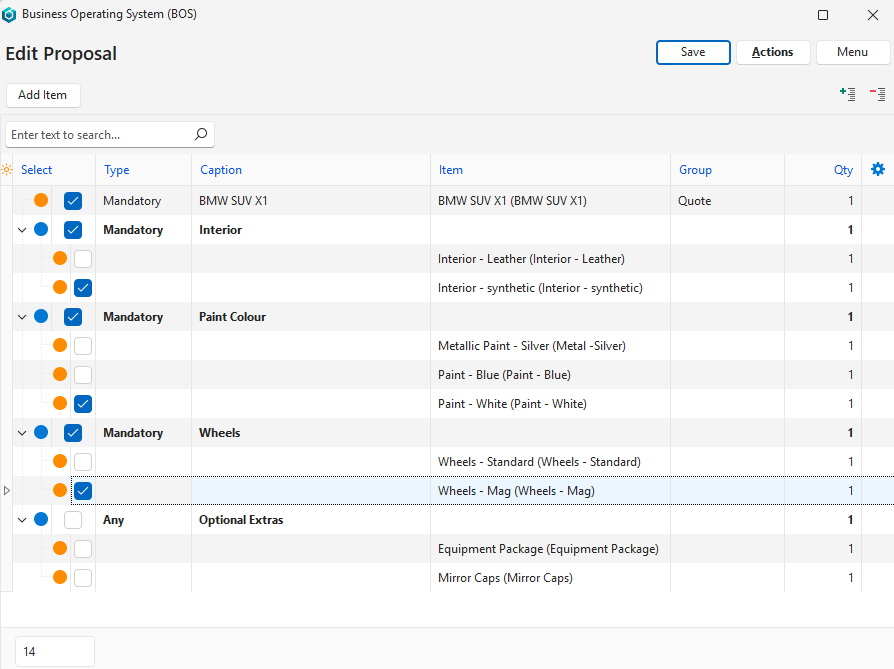Focus the search text field
This screenshot has width=894, height=669.
[97, 134]
